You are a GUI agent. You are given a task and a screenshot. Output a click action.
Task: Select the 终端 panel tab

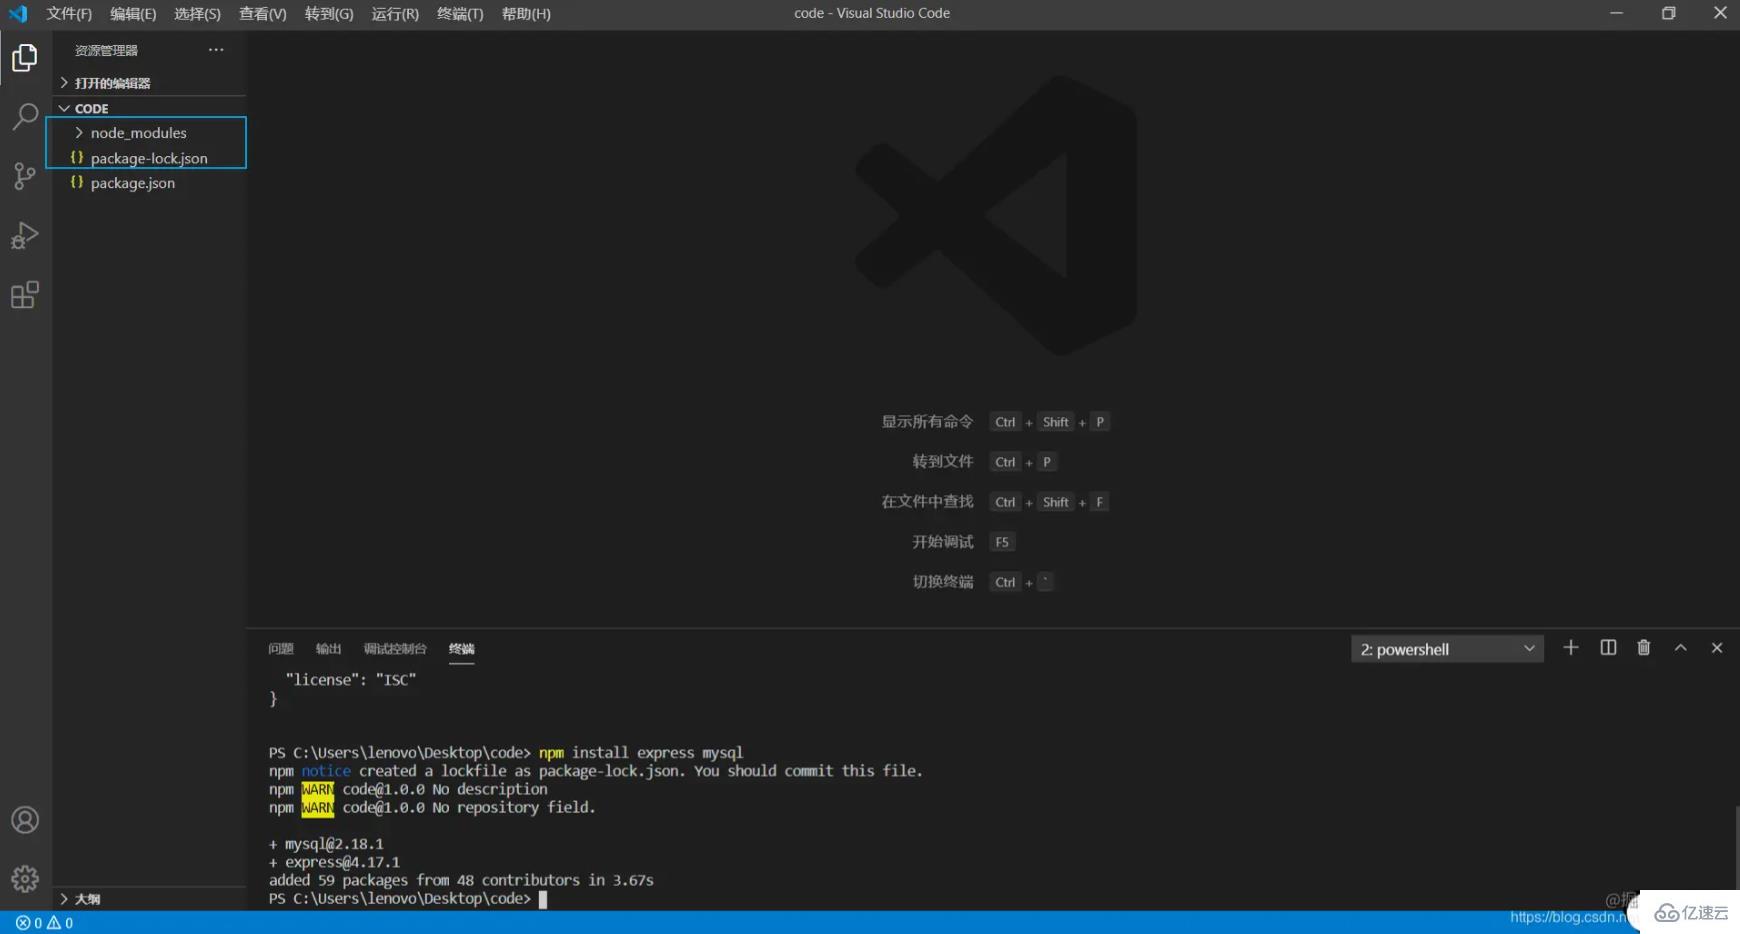(461, 649)
